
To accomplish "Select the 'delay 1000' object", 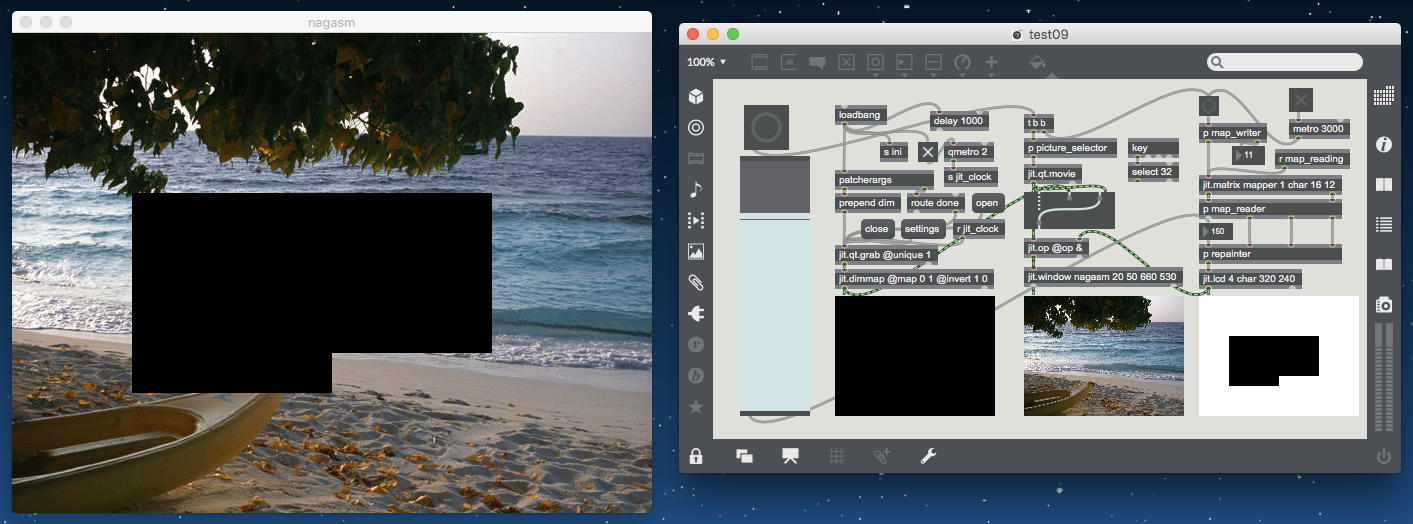I will click(x=959, y=121).
